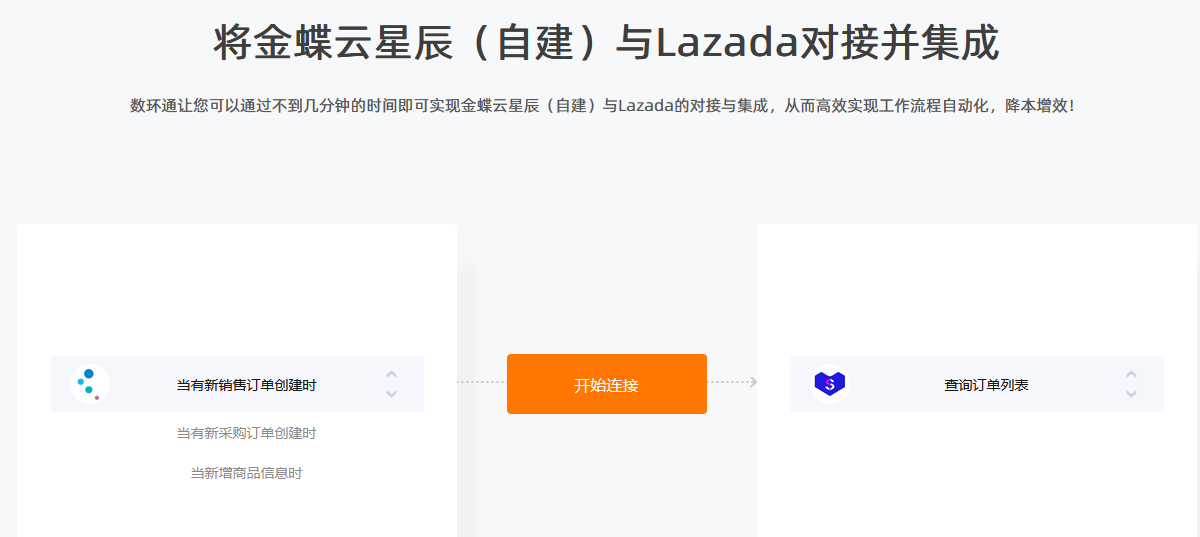Screen dimensions: 1200x537
Task: Click the dotted connector left of 开始连接
Action: tap(482, 382)
